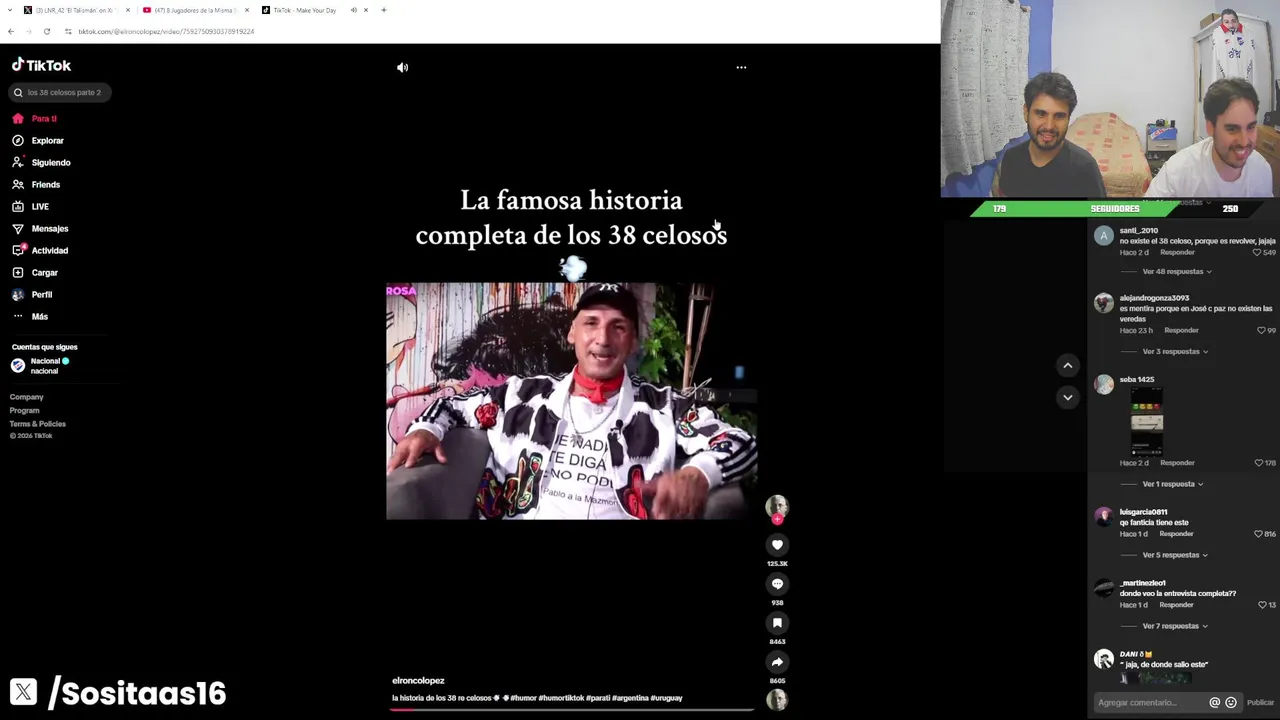Viewport: 1280px width, 720px height.
Task: Save the video with the bookmark icon
Action: point(777,623)
